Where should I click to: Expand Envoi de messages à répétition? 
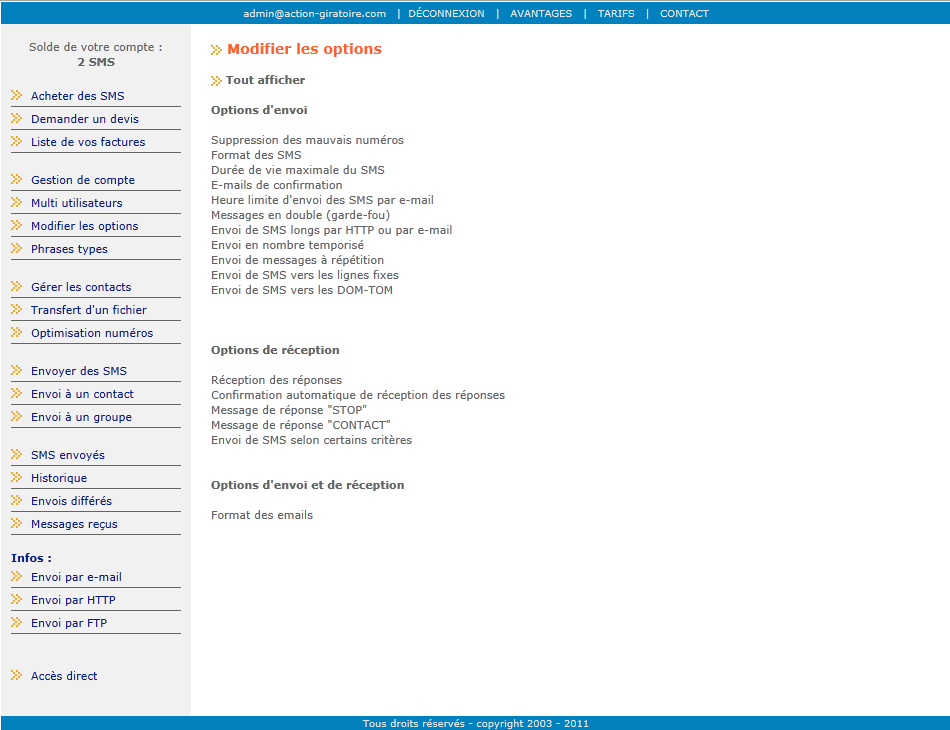click(x=297, y=260)
